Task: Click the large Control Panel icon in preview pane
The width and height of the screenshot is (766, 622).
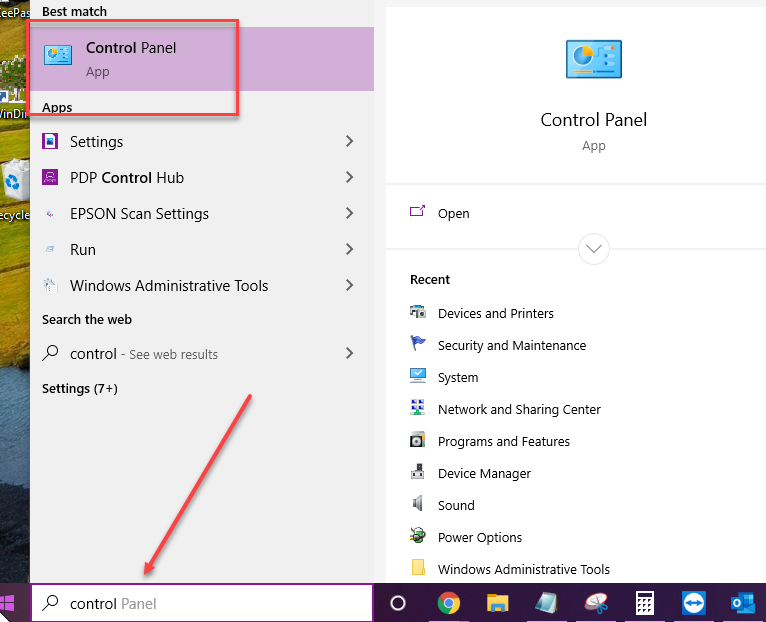Action: tap(594, 59)
